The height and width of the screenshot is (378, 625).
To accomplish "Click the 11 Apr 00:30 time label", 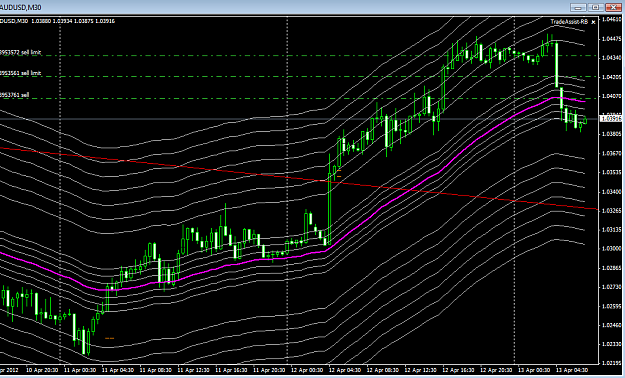I will click(80, 370).
